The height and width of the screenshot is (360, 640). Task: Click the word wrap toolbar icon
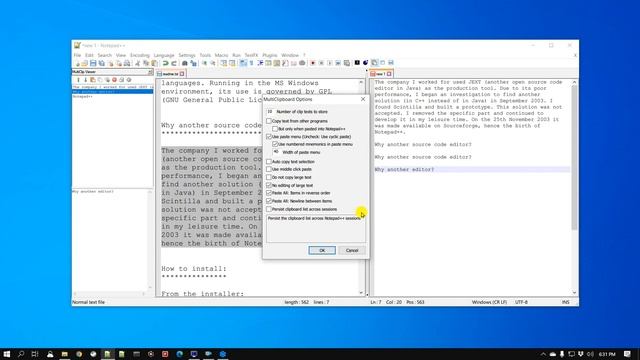(243, 63)
